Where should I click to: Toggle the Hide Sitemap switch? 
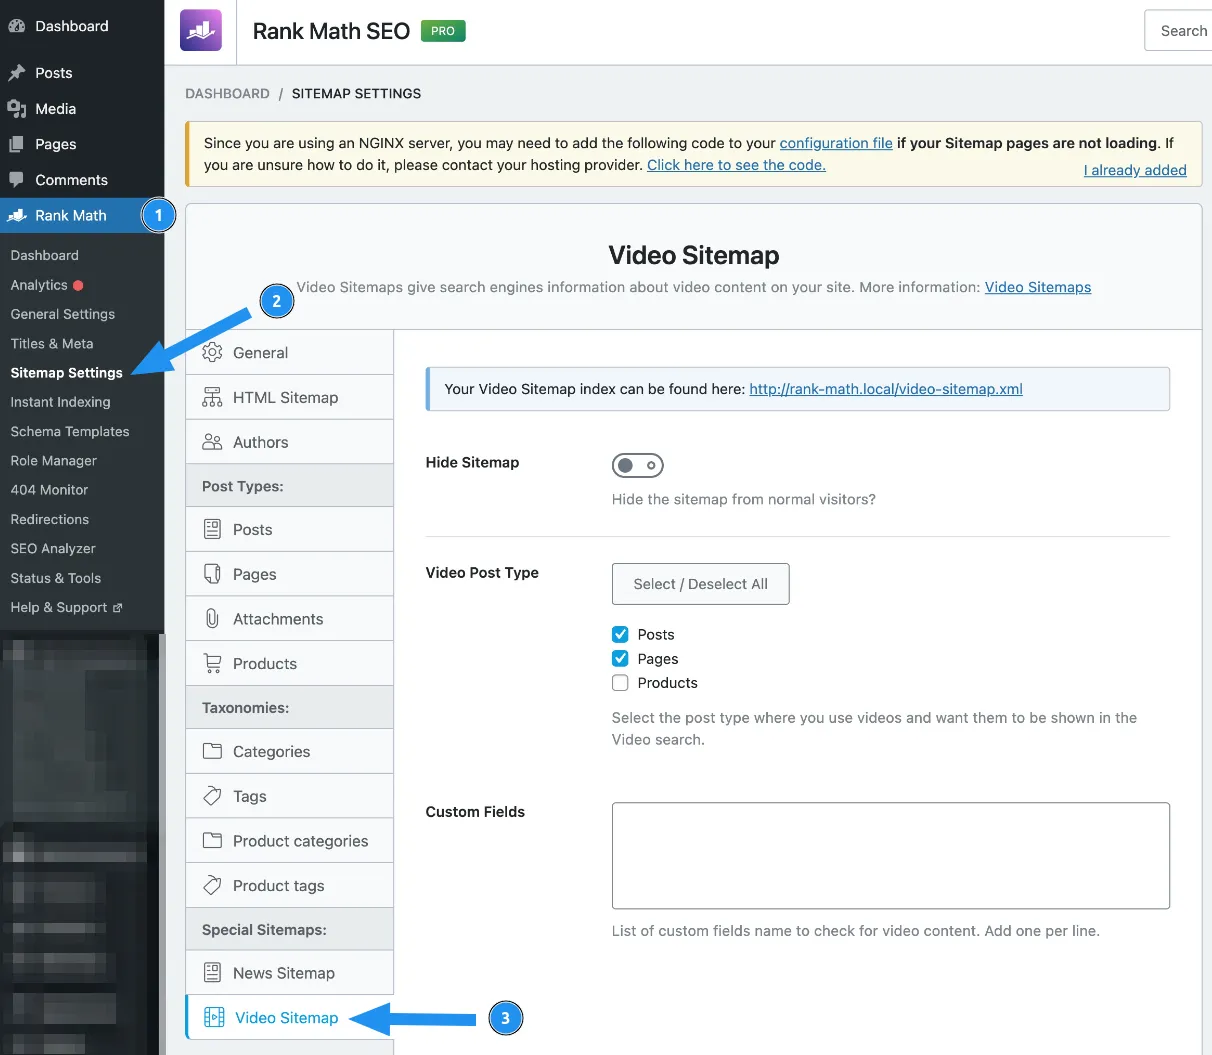(638, 465)
